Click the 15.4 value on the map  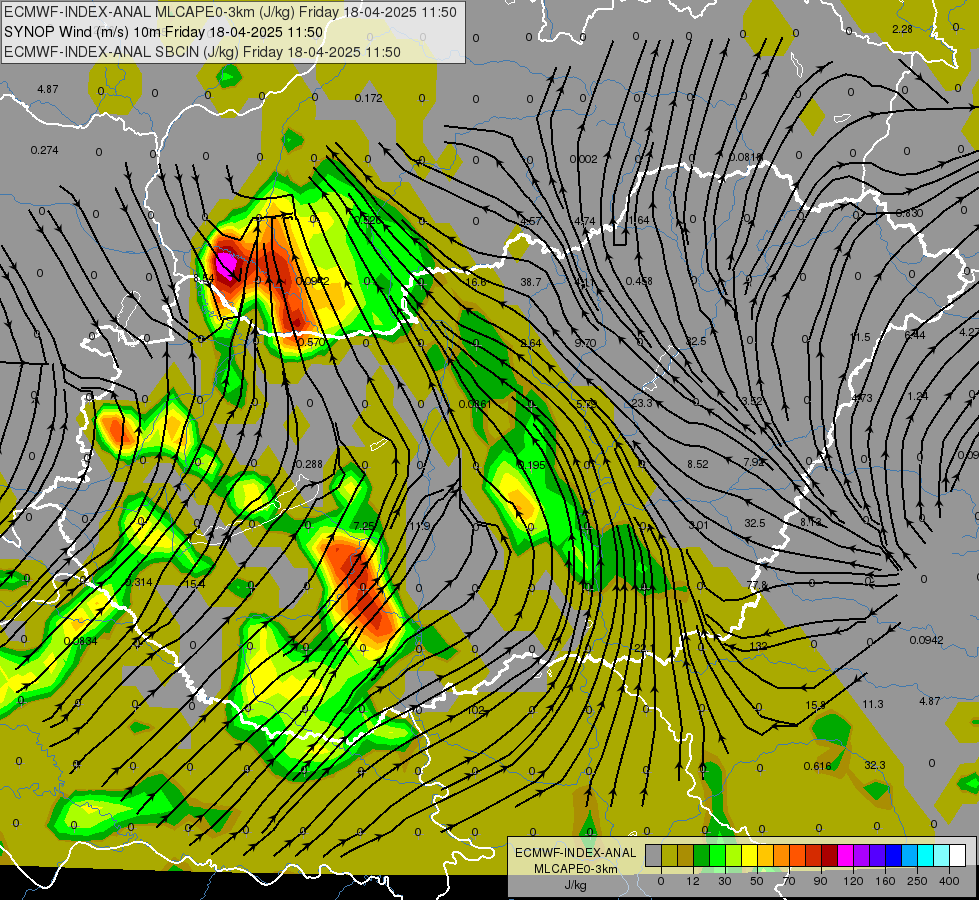pyautogui.click(x=195, y=584)
